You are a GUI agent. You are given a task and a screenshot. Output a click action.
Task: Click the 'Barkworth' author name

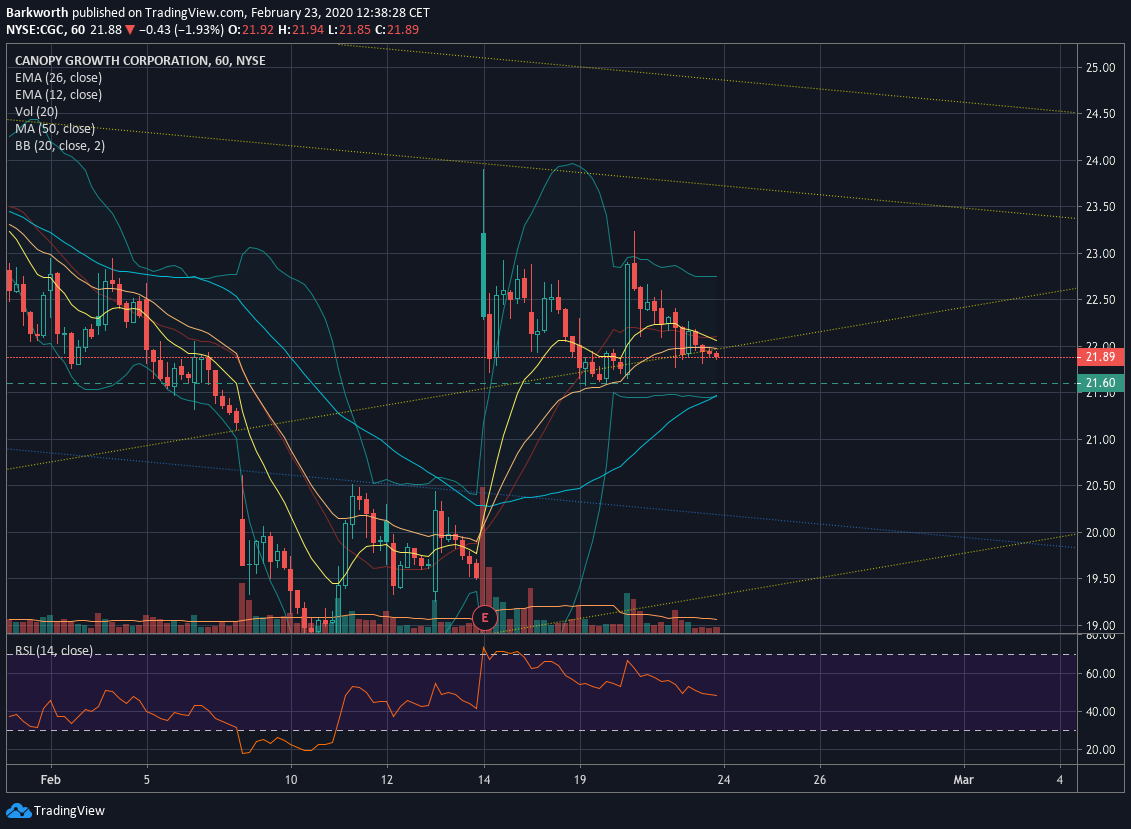(x=37, y=13)
